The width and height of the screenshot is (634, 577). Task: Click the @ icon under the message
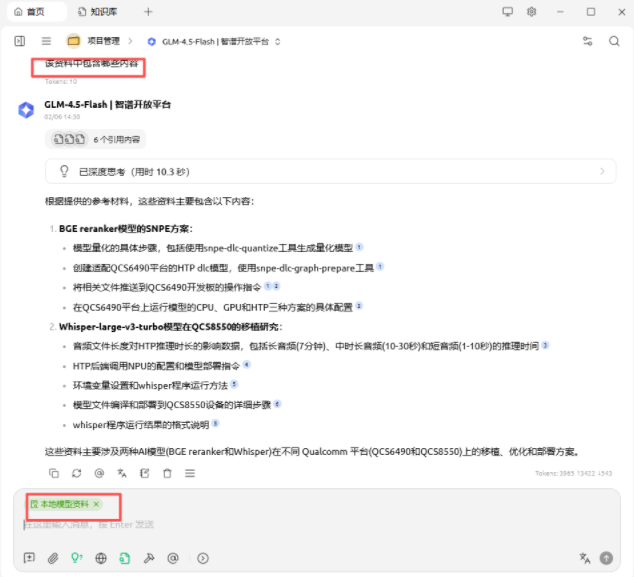99,473
